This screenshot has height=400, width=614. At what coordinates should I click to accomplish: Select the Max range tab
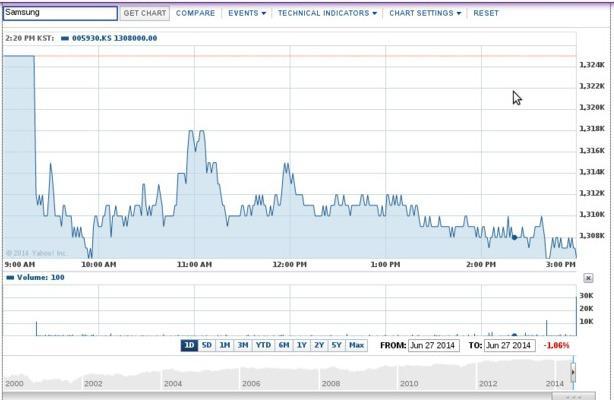356,345
